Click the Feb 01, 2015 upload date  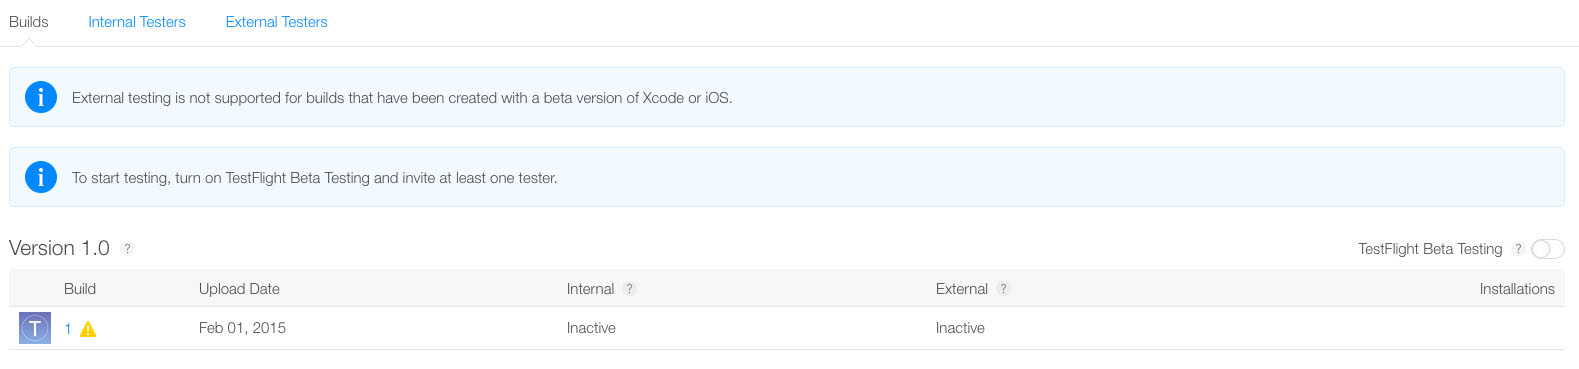(x=242, y=328)
